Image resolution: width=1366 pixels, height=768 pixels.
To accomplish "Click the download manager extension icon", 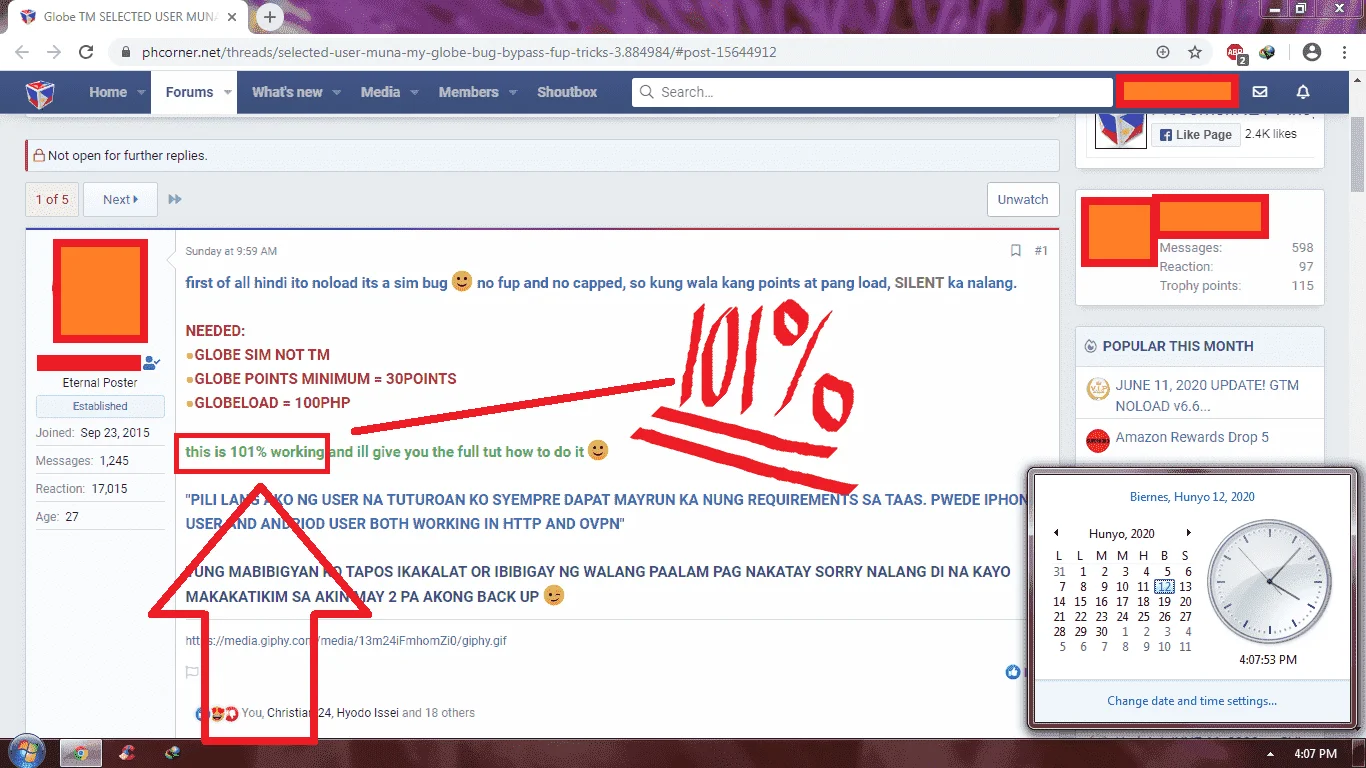I will click(1267, 52).
